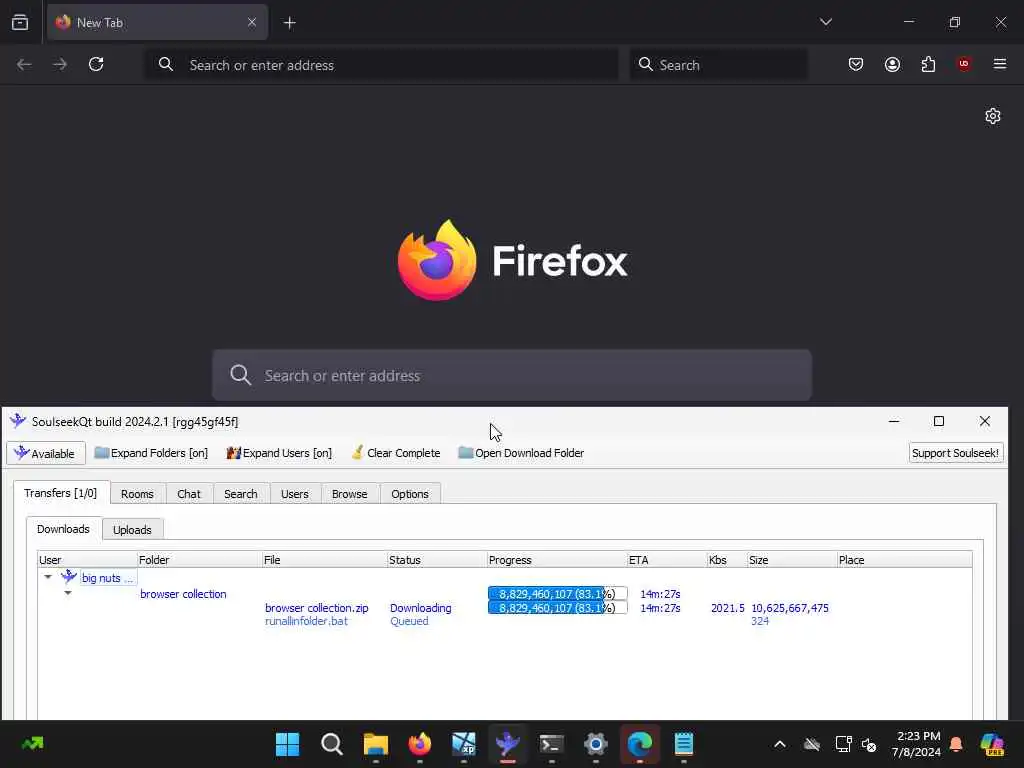The height and width of the screenshot is (768, 1024).
Task: Sort transfers by Folder column header
Action: 200,560
